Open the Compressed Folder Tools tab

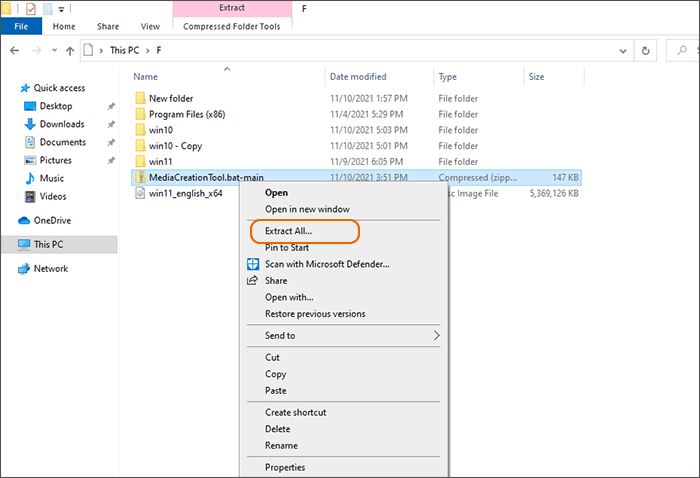232,26
